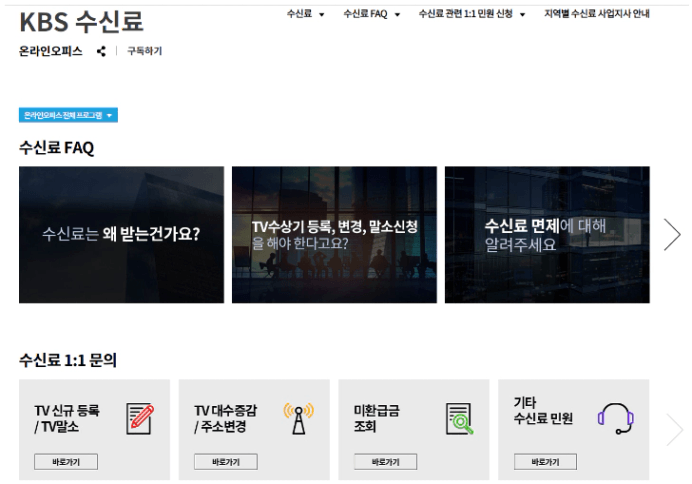Click the 수신료 FAQ section heading

point(56,148)
